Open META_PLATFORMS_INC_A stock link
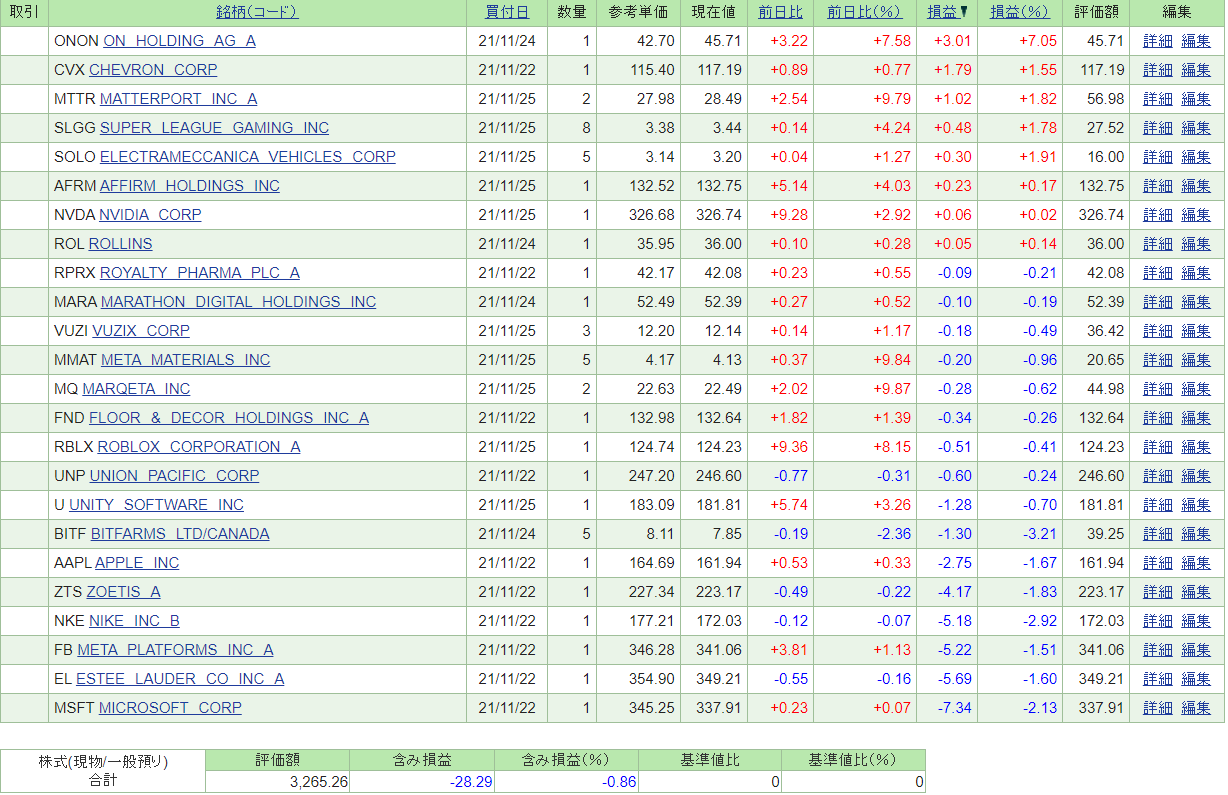 175,650
